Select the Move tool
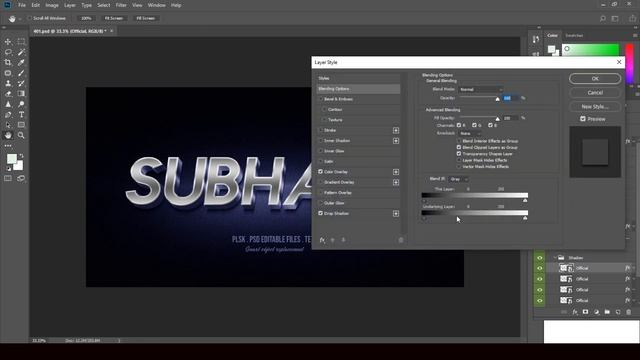 [8, 42]
